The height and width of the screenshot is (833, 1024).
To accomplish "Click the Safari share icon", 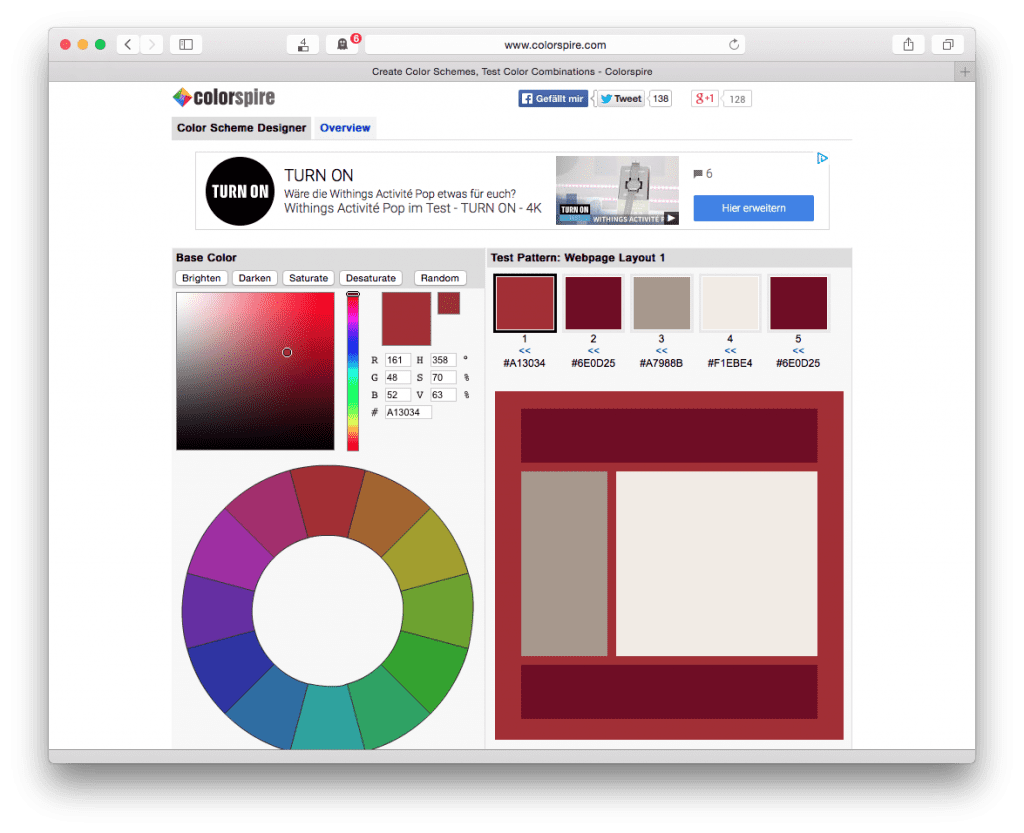I will tap(908, 44).
